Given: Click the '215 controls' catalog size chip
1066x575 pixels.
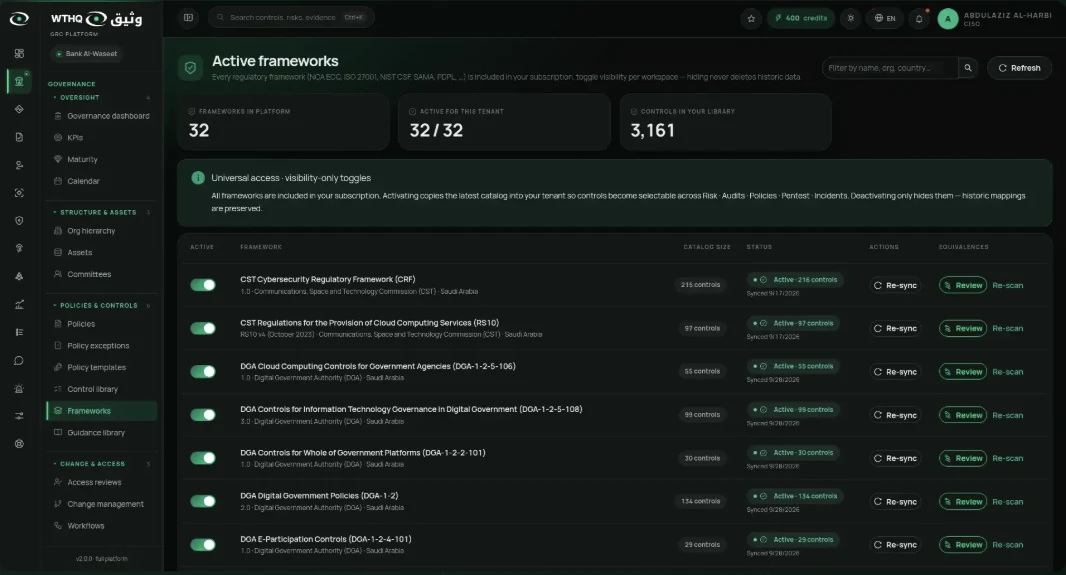Looking at the screenshot, I should (x=700, y=285).
